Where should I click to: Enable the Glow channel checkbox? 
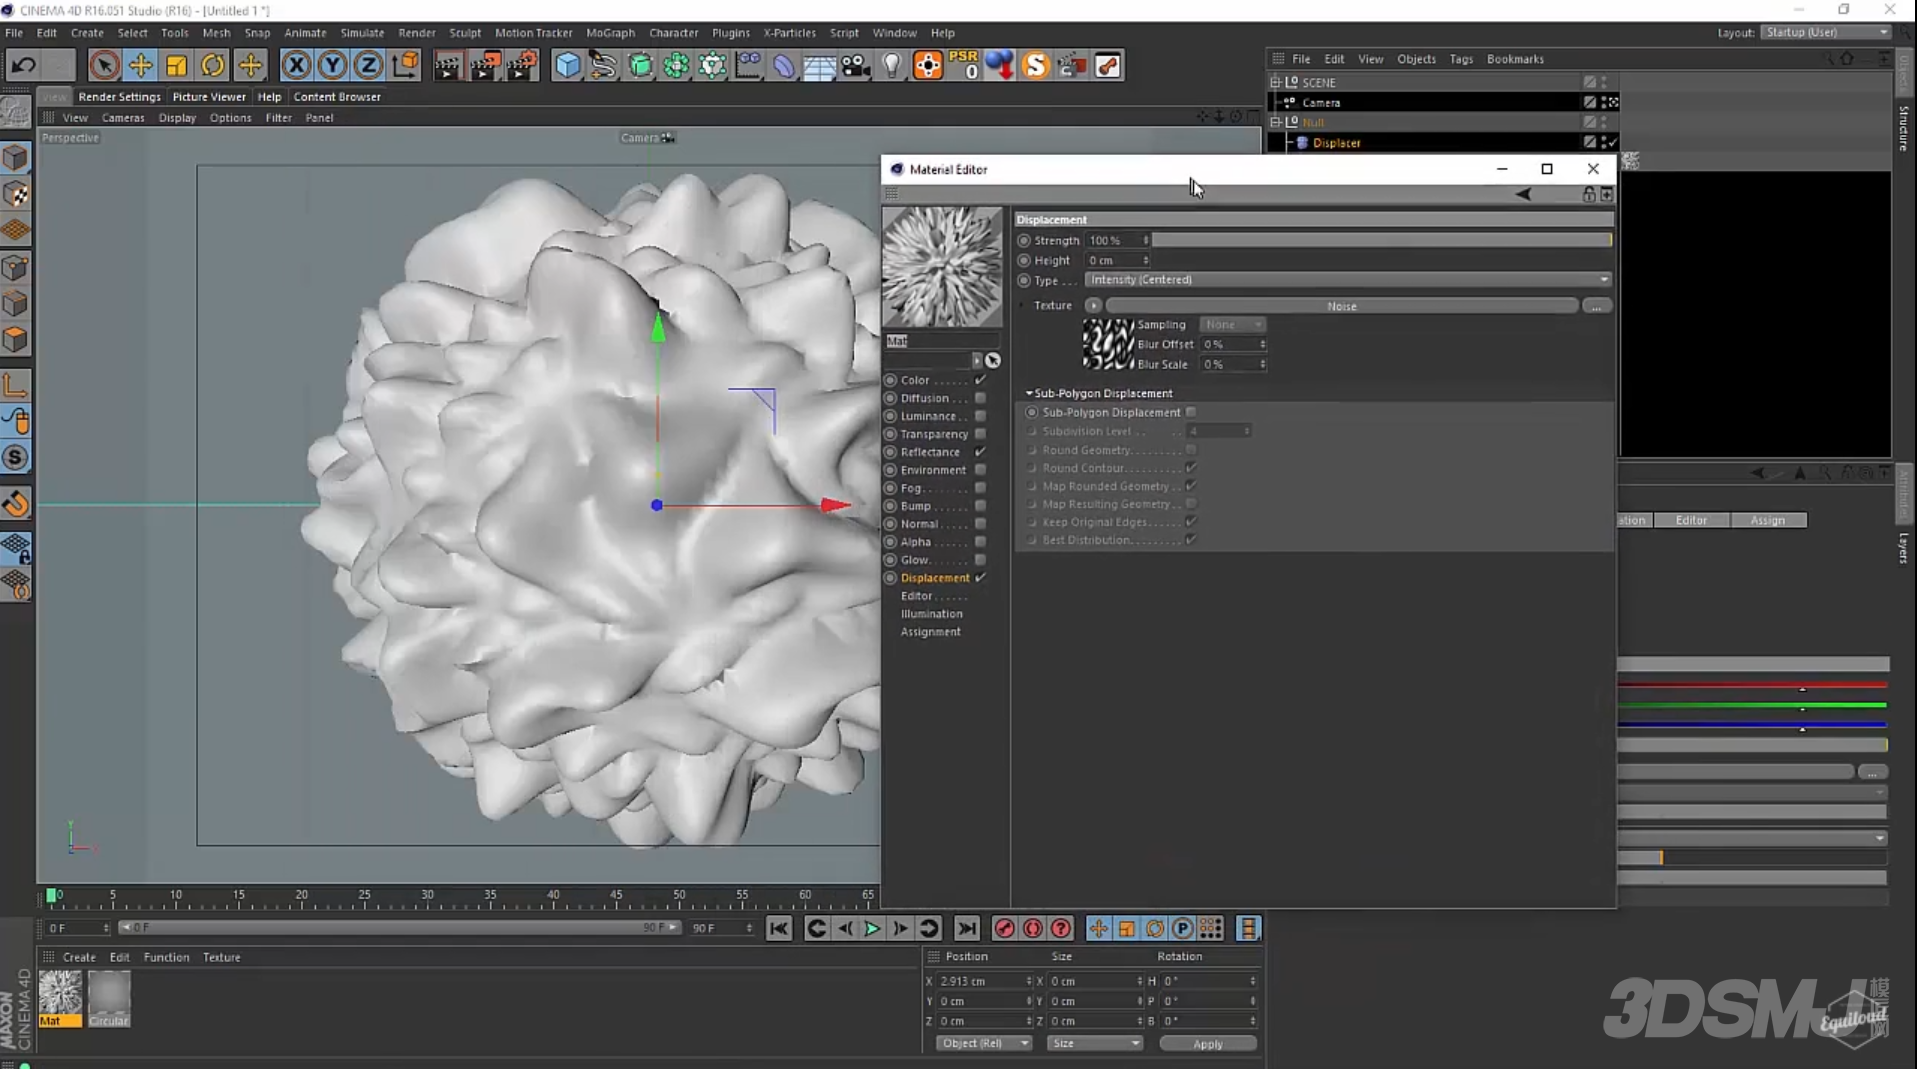point(980,560)
